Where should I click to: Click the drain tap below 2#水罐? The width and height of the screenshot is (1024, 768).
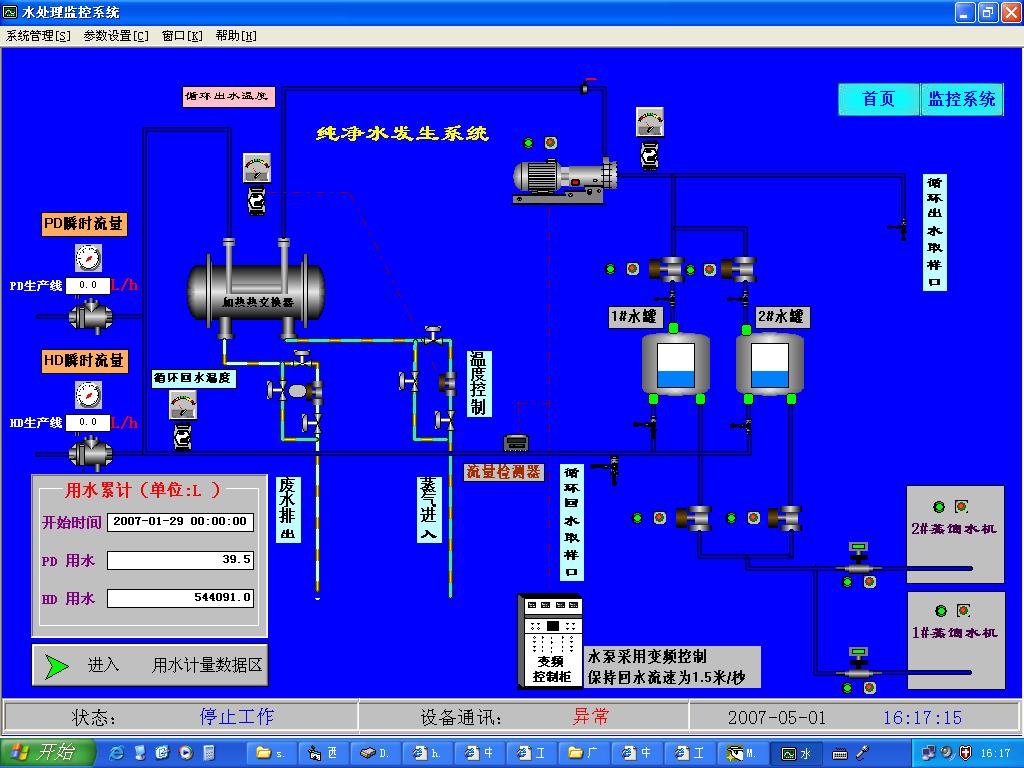742,426
